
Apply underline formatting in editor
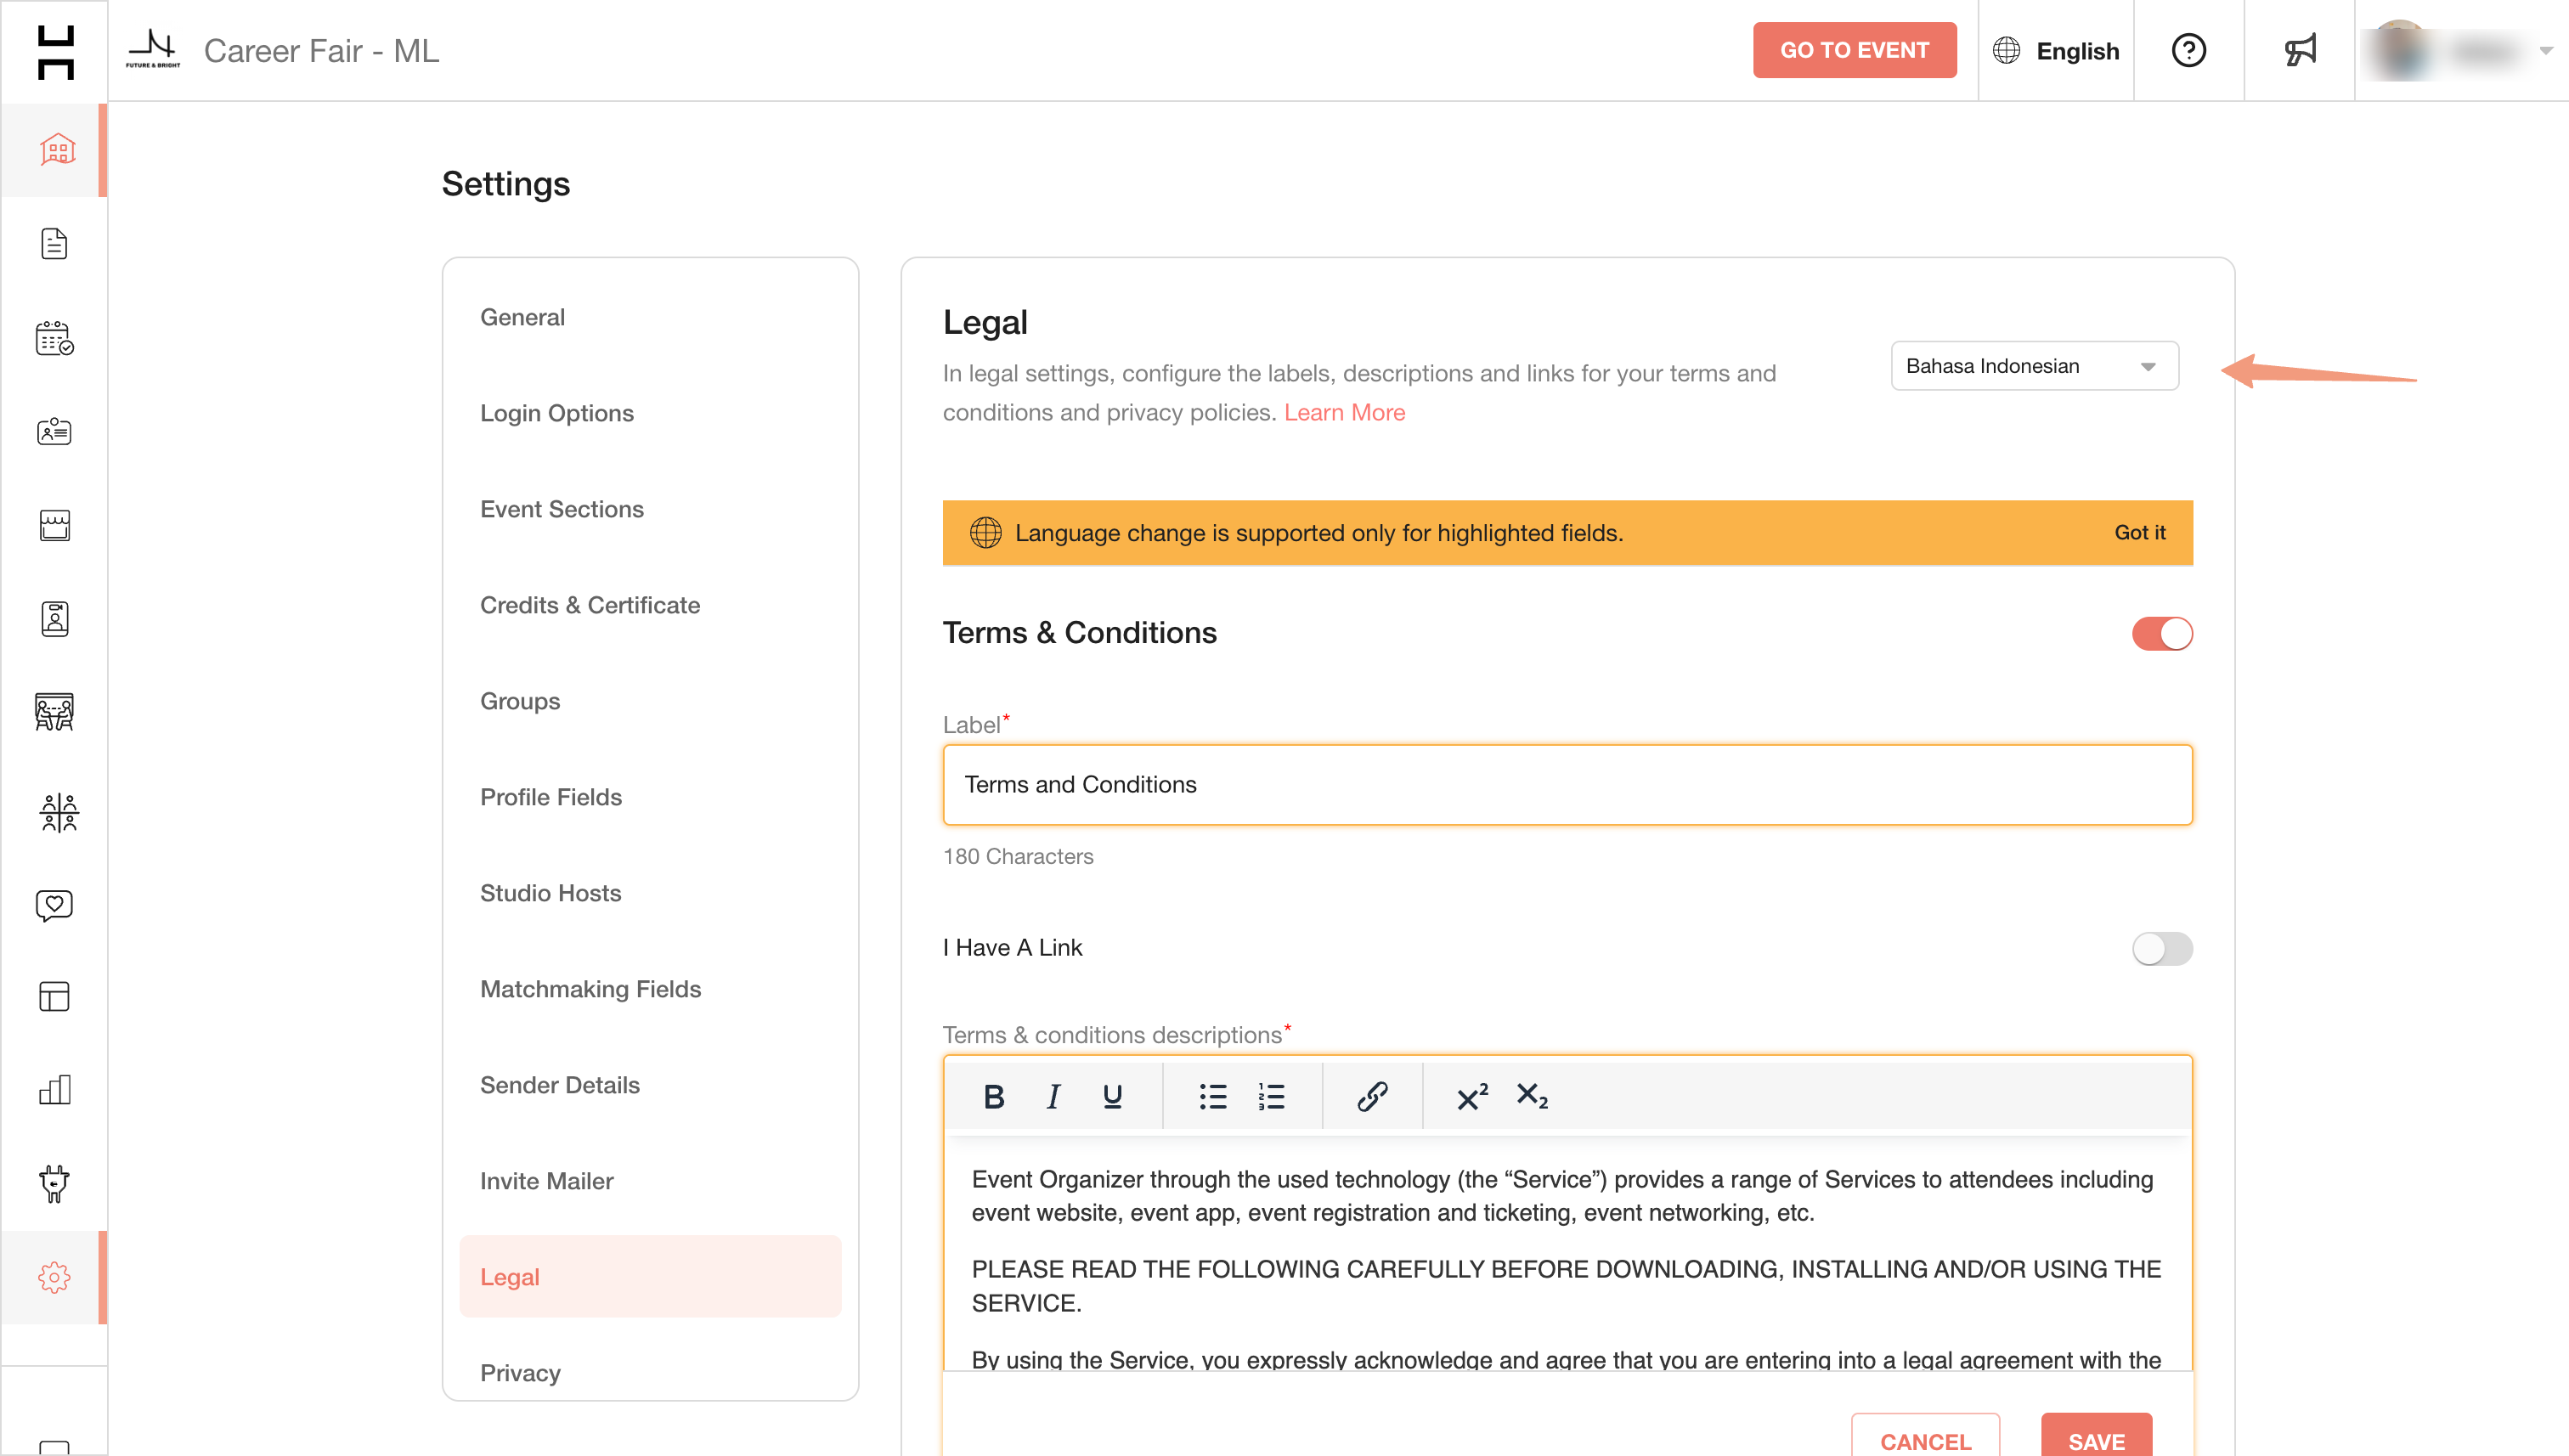(x=1112, y=1097)
